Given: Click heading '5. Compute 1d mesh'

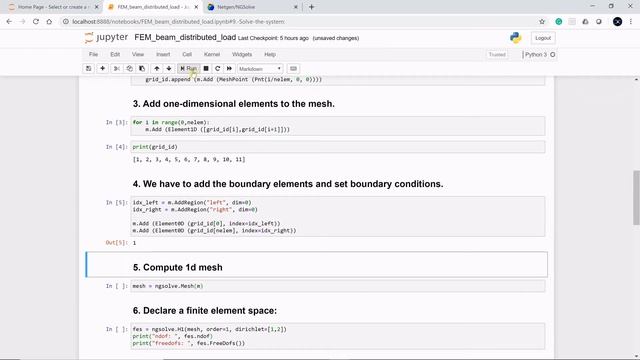Looking at the screenshot, I should (178, 267).
